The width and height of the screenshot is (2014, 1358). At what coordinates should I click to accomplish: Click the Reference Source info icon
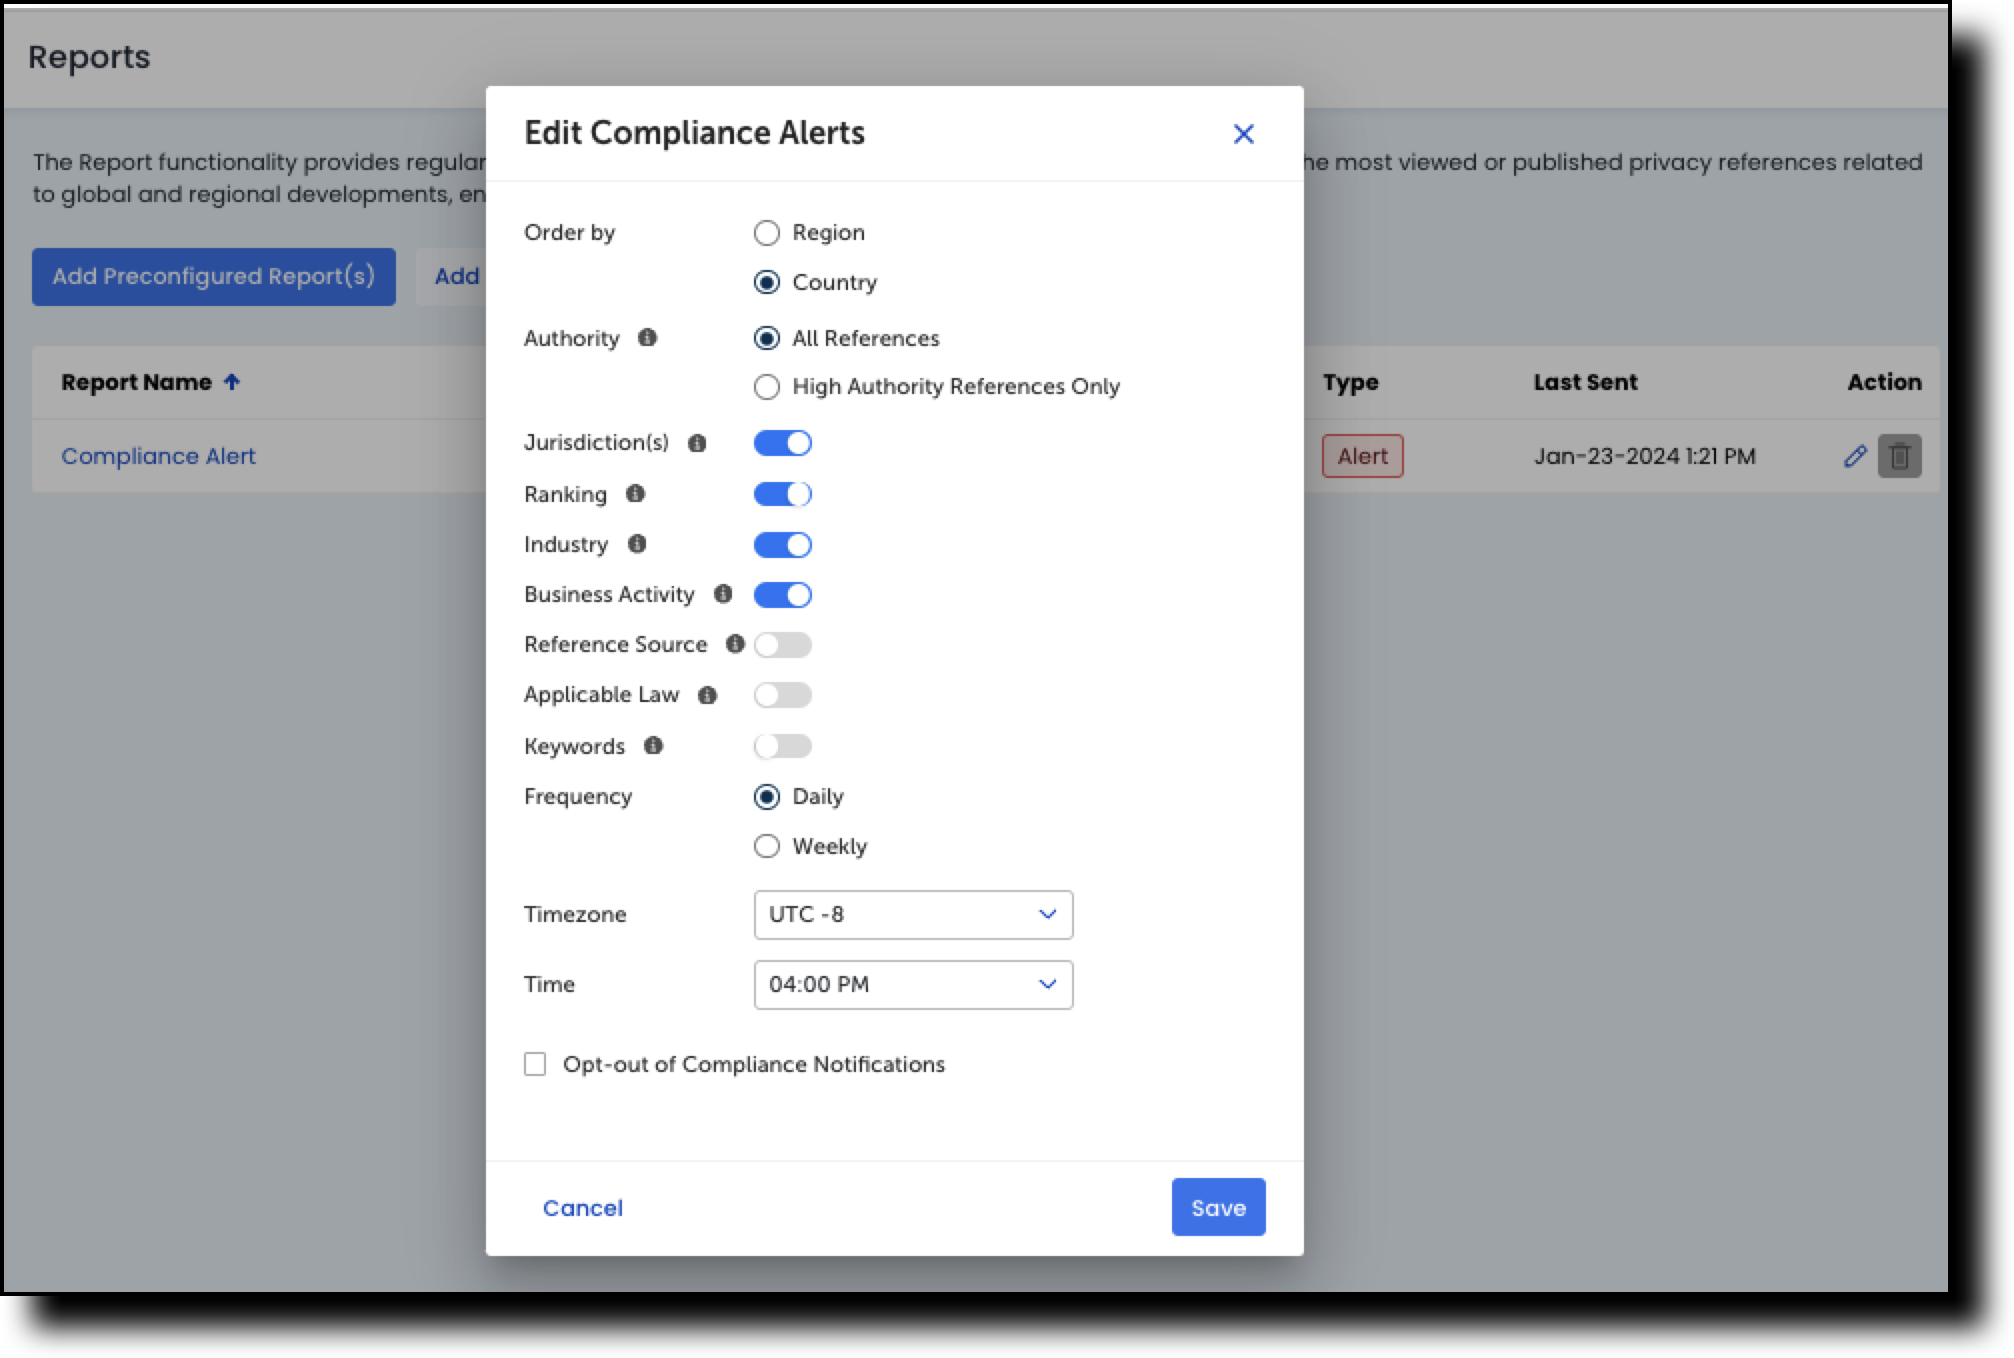pos(735,644)
